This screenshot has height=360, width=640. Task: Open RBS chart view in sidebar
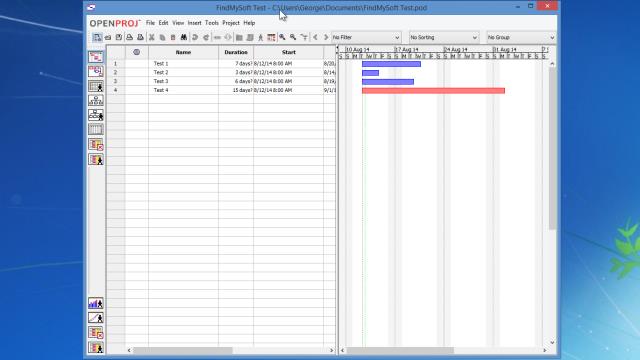96,115
